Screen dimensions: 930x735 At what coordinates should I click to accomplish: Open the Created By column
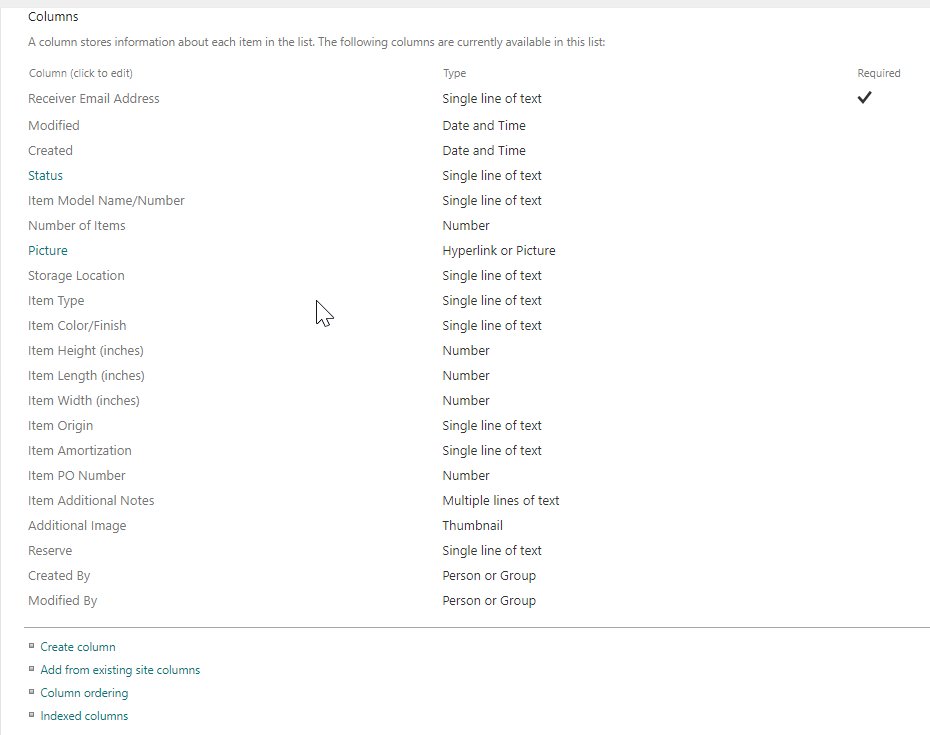pos(59,575)
